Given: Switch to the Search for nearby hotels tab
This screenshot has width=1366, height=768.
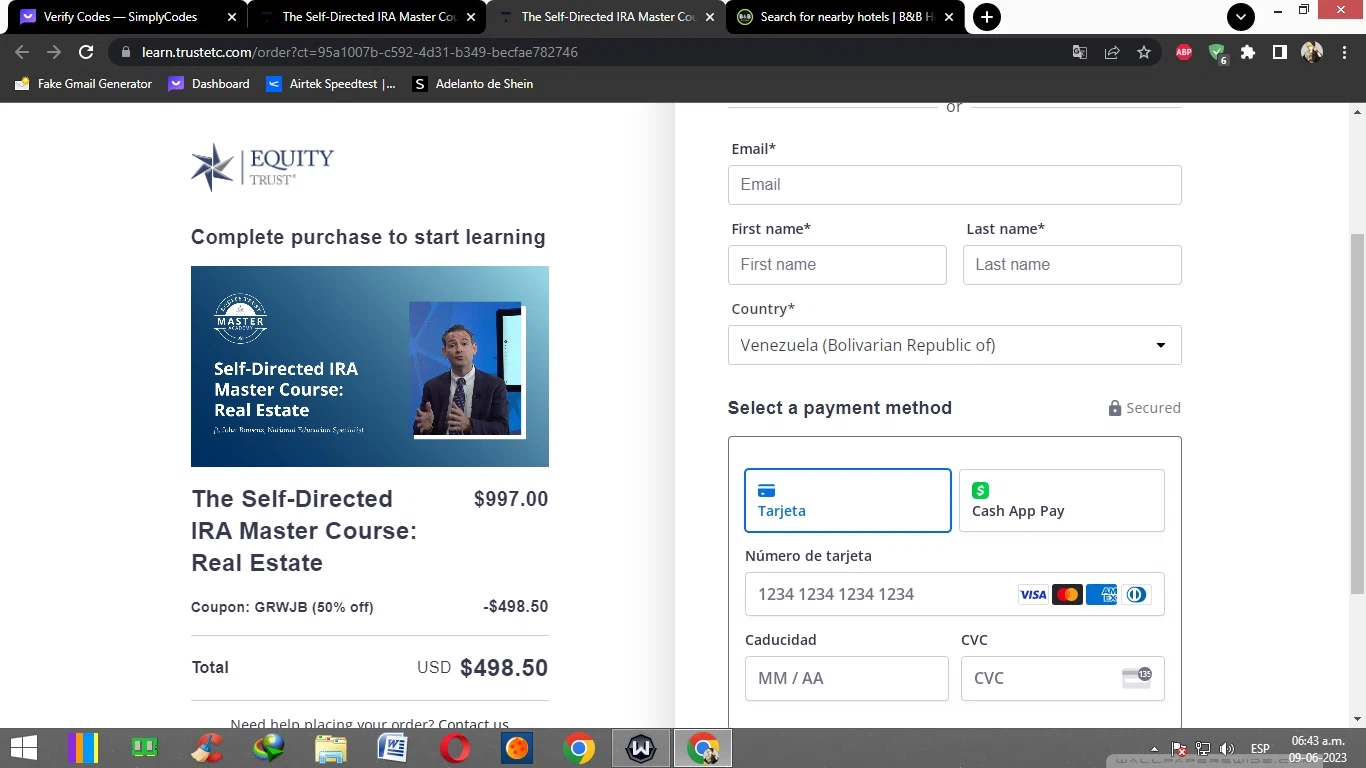Looking at the screenshot, I should 846,17.
